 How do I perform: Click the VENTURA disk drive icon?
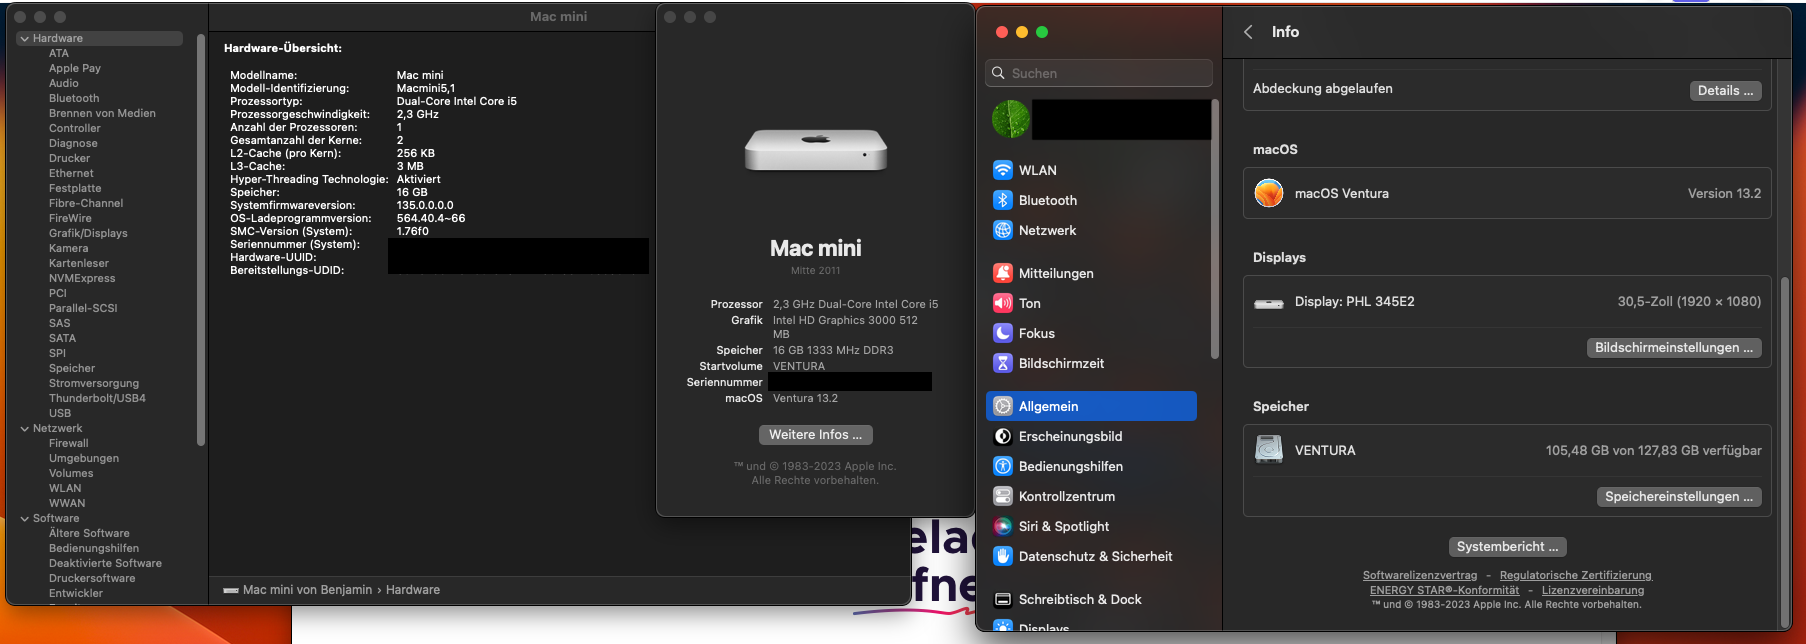pos(1269,450)
